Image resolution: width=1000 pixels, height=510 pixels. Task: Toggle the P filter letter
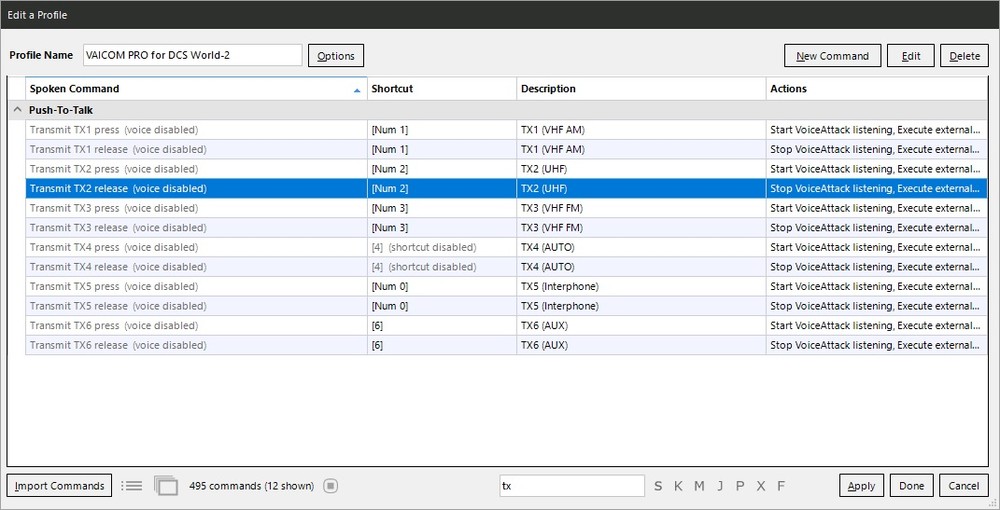click(x=740, y=486)
